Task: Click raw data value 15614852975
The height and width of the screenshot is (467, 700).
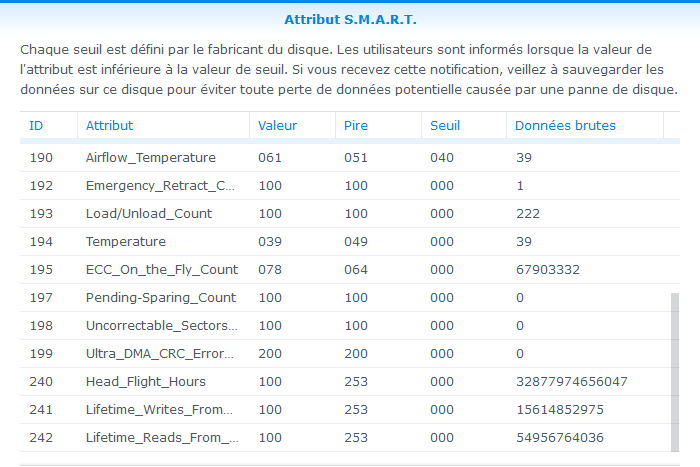Action: tap(560, 409)
